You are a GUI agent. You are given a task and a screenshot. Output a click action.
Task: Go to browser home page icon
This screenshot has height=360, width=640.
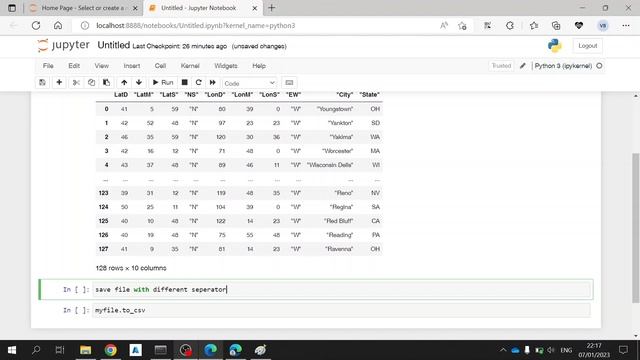pyautogui.click(x=58, y=26)
